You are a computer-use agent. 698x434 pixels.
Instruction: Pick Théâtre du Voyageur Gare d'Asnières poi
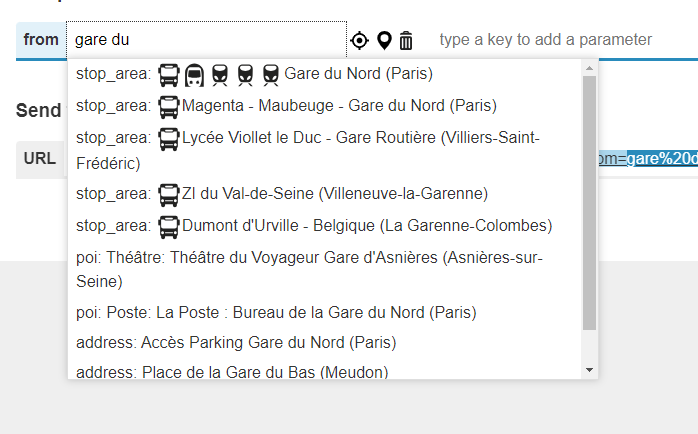(x=325, y=269)
